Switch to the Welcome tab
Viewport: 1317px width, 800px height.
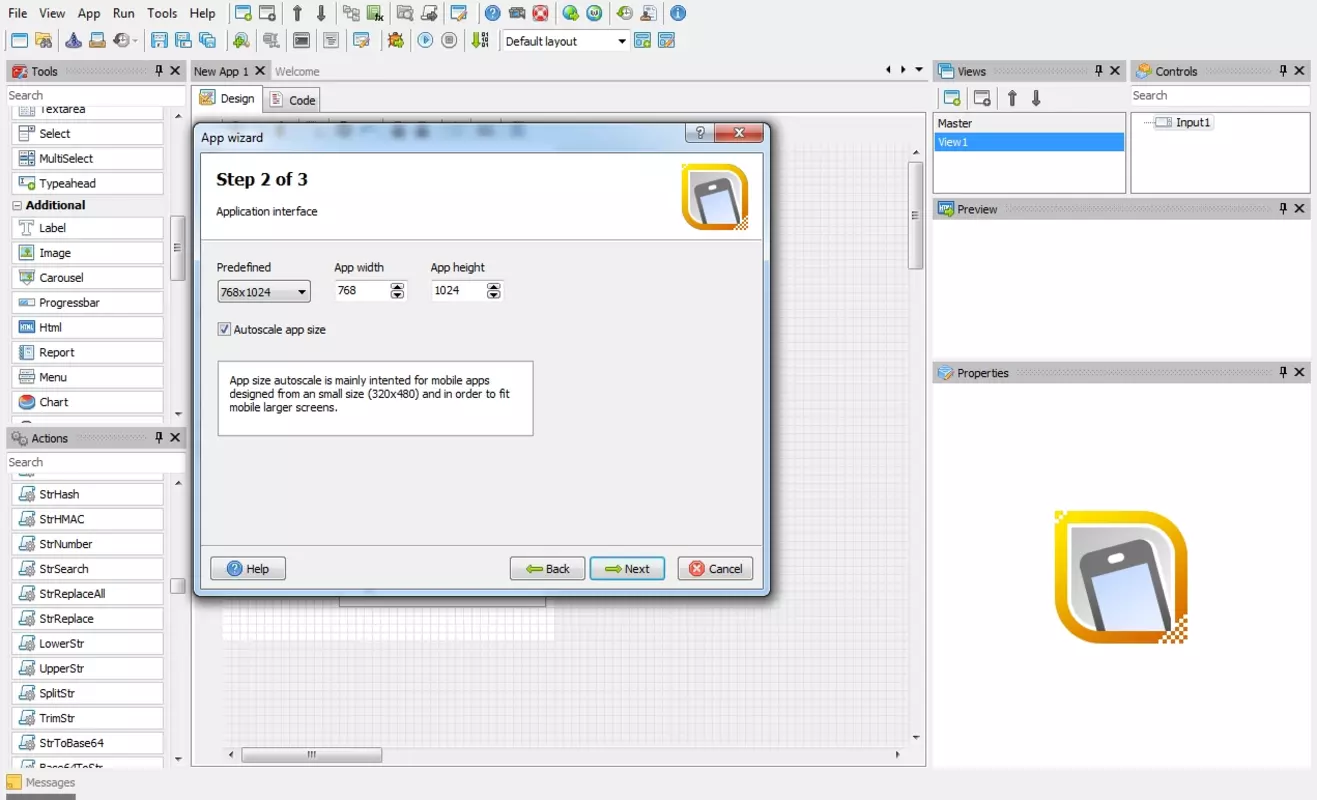[x=297, y=71]
